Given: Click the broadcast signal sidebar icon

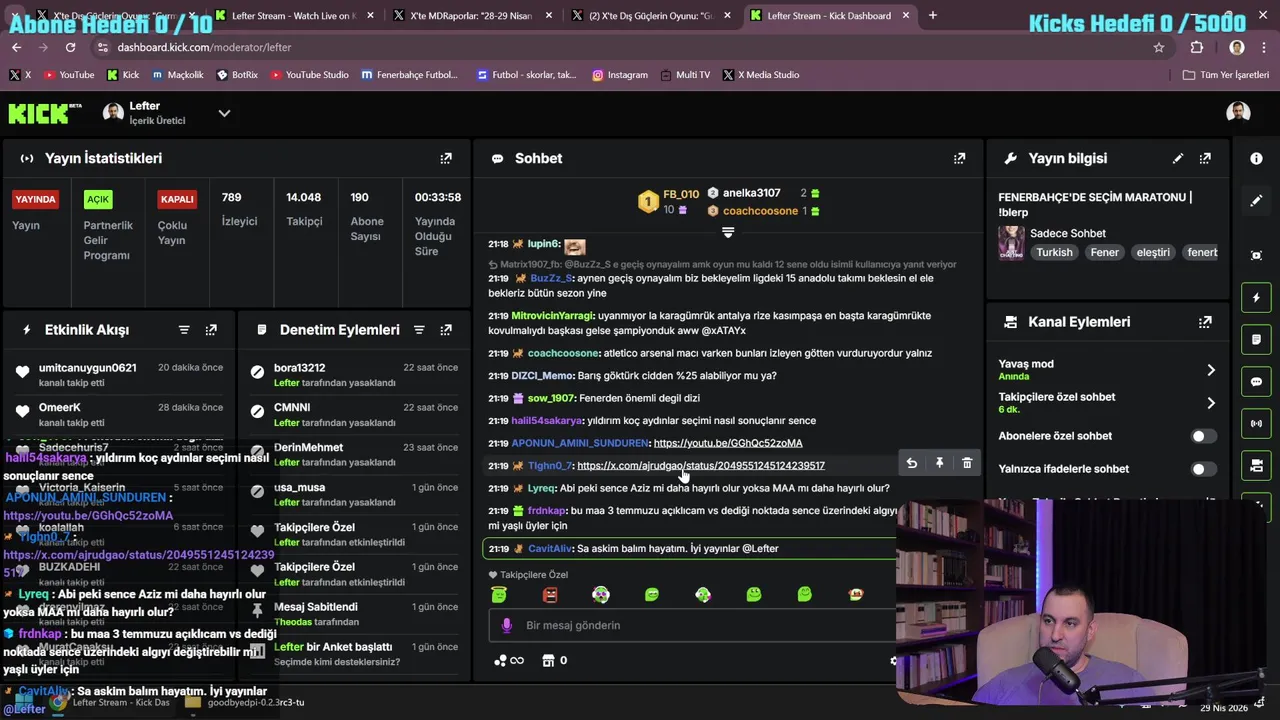Looking at the screenshot, I should 1256,424.
